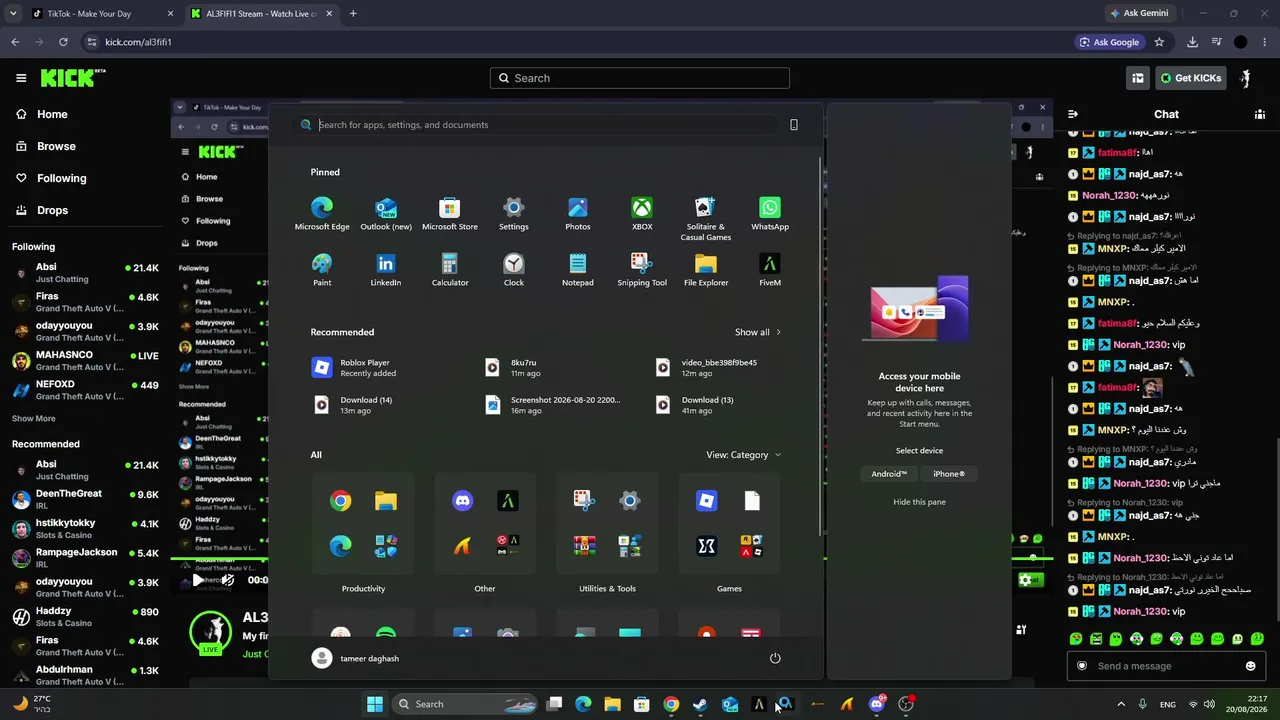
Task: Go to Kick Home page
Action: pos(42,114)
